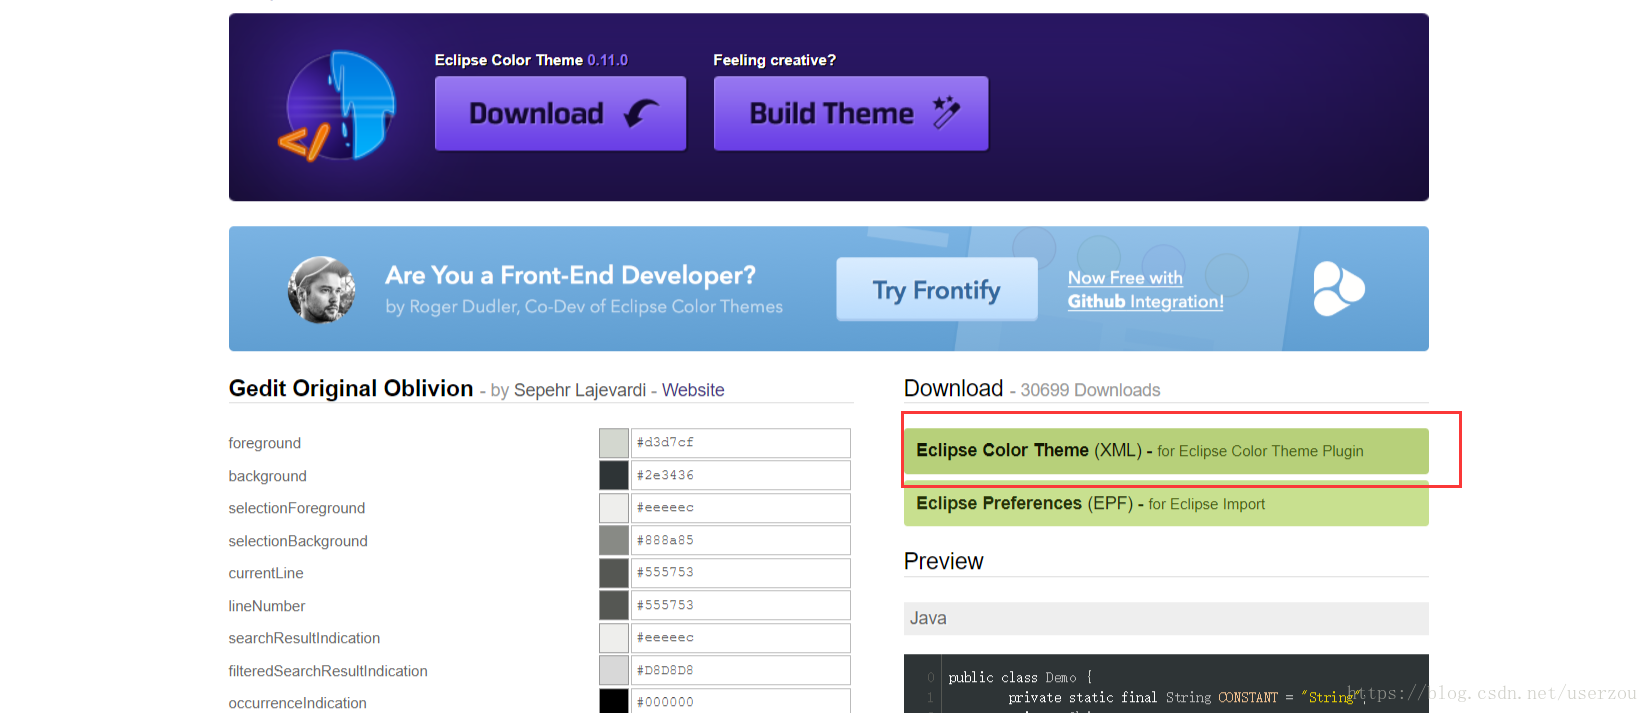
Task: Click 'public class Demo' in the code preview
Action: pyautogui.click(x=1012, y=677)
